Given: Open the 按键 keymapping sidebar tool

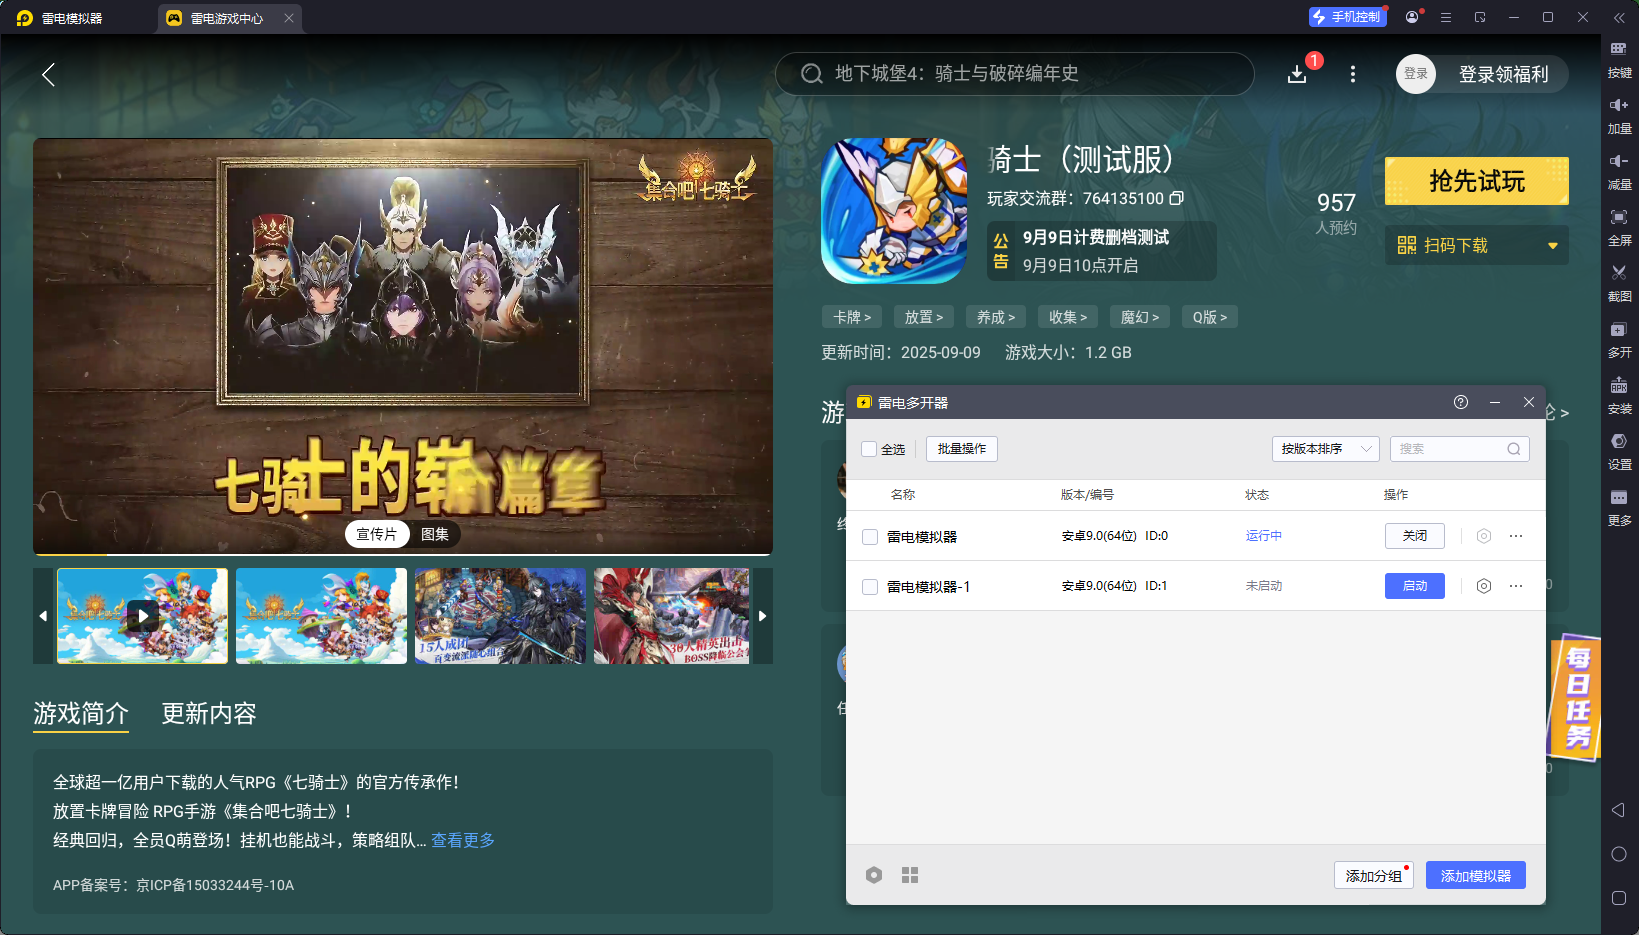Looking at the screenshot, I should [1619, 58].
